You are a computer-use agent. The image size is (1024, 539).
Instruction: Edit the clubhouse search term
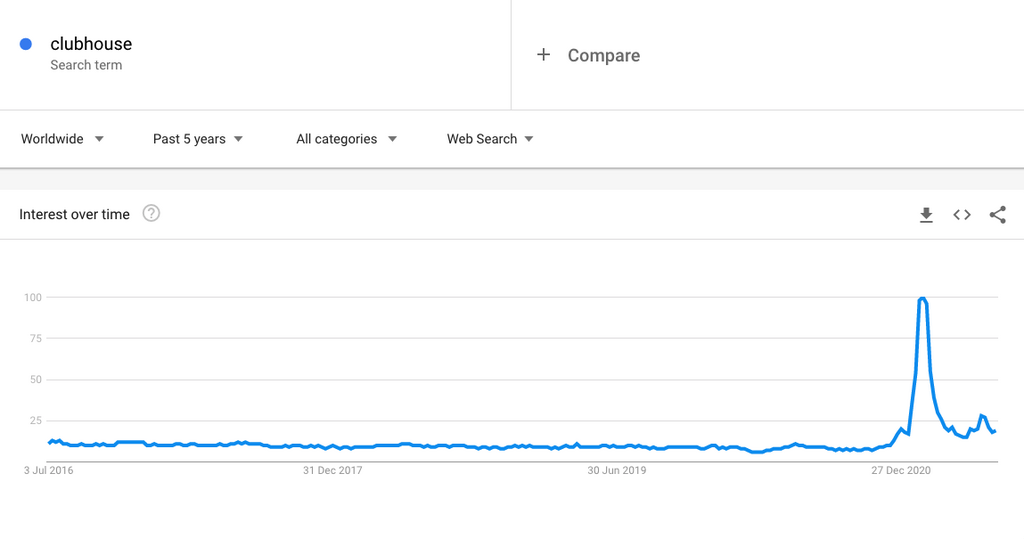[91, 44]
